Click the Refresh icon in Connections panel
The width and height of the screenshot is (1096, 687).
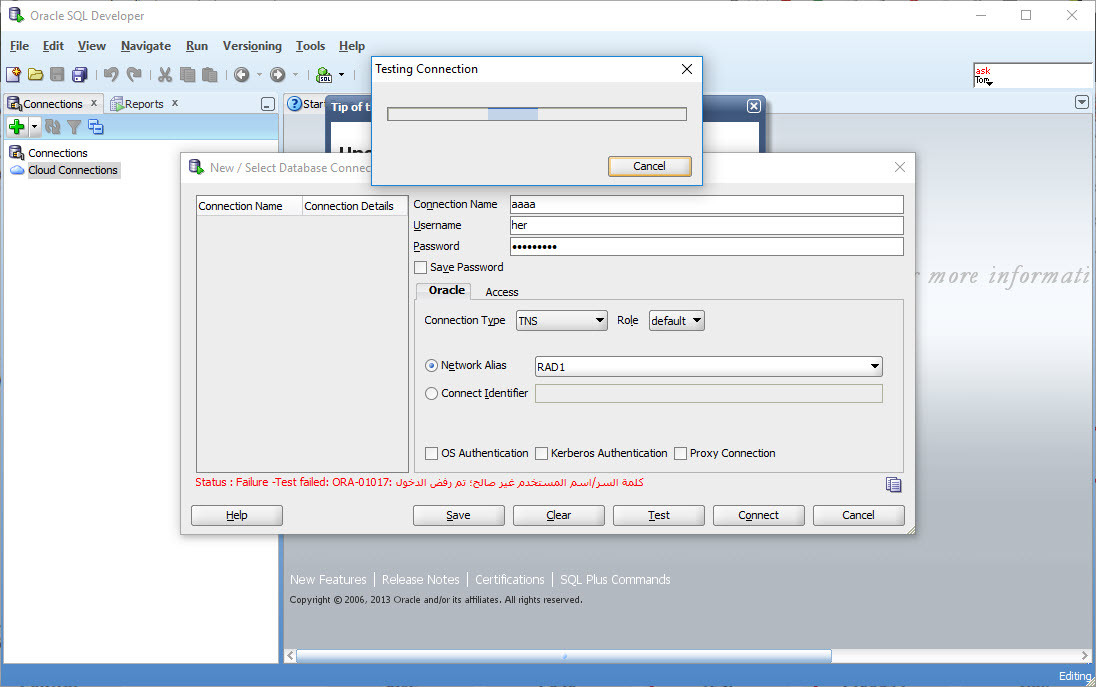[53, 127]
